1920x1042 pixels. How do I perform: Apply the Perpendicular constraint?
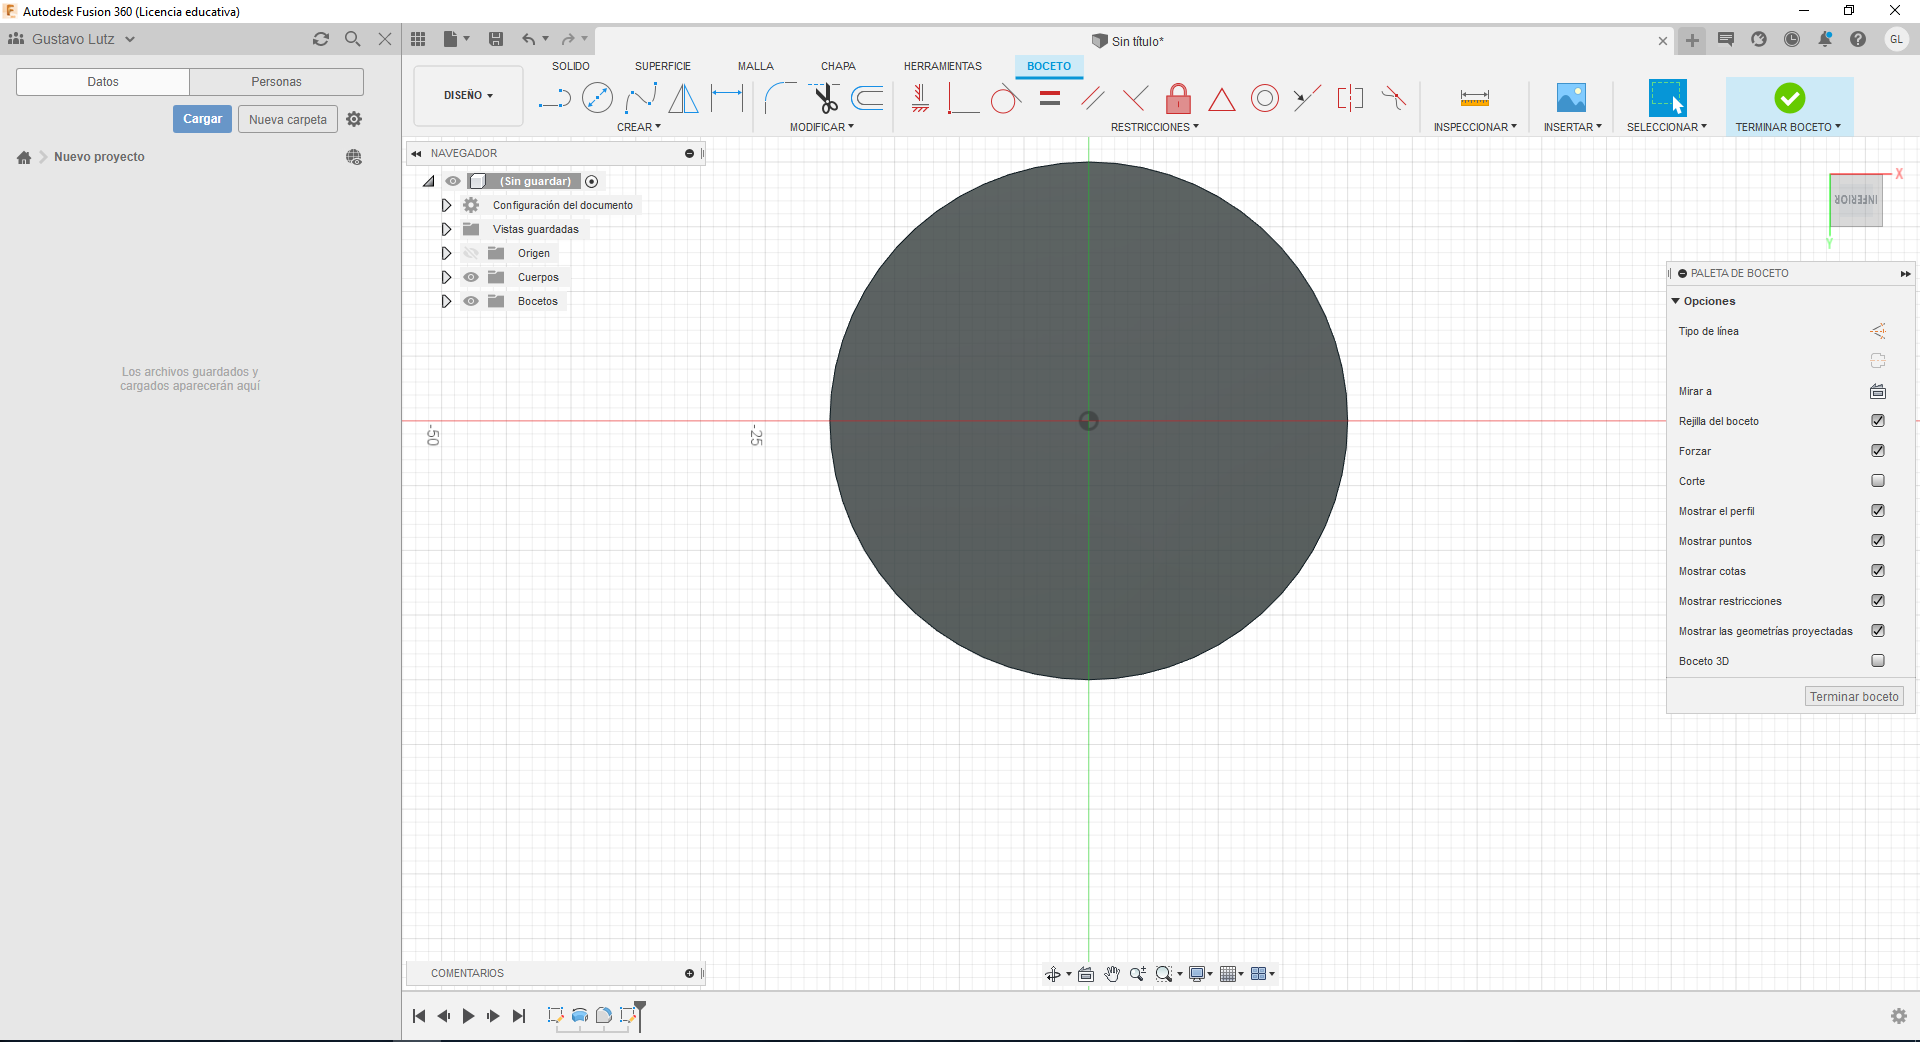click(1135, 98)
